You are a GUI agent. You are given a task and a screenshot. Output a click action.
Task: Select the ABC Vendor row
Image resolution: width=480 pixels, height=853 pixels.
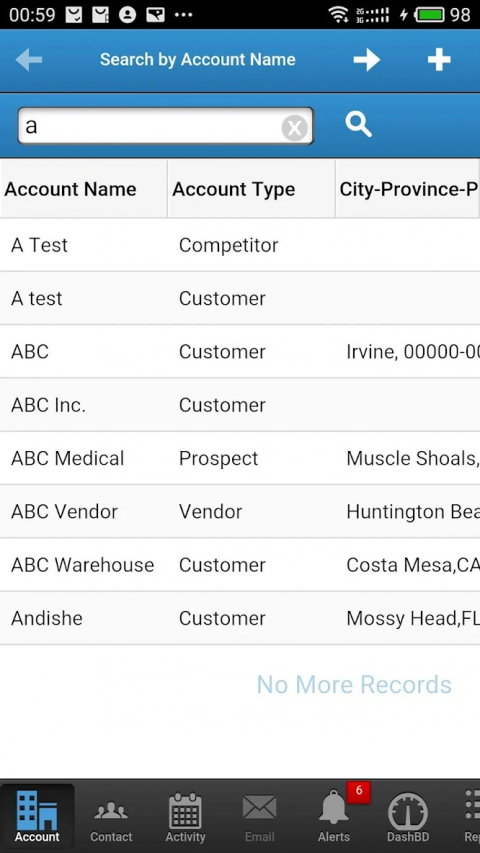coord(240,512)
